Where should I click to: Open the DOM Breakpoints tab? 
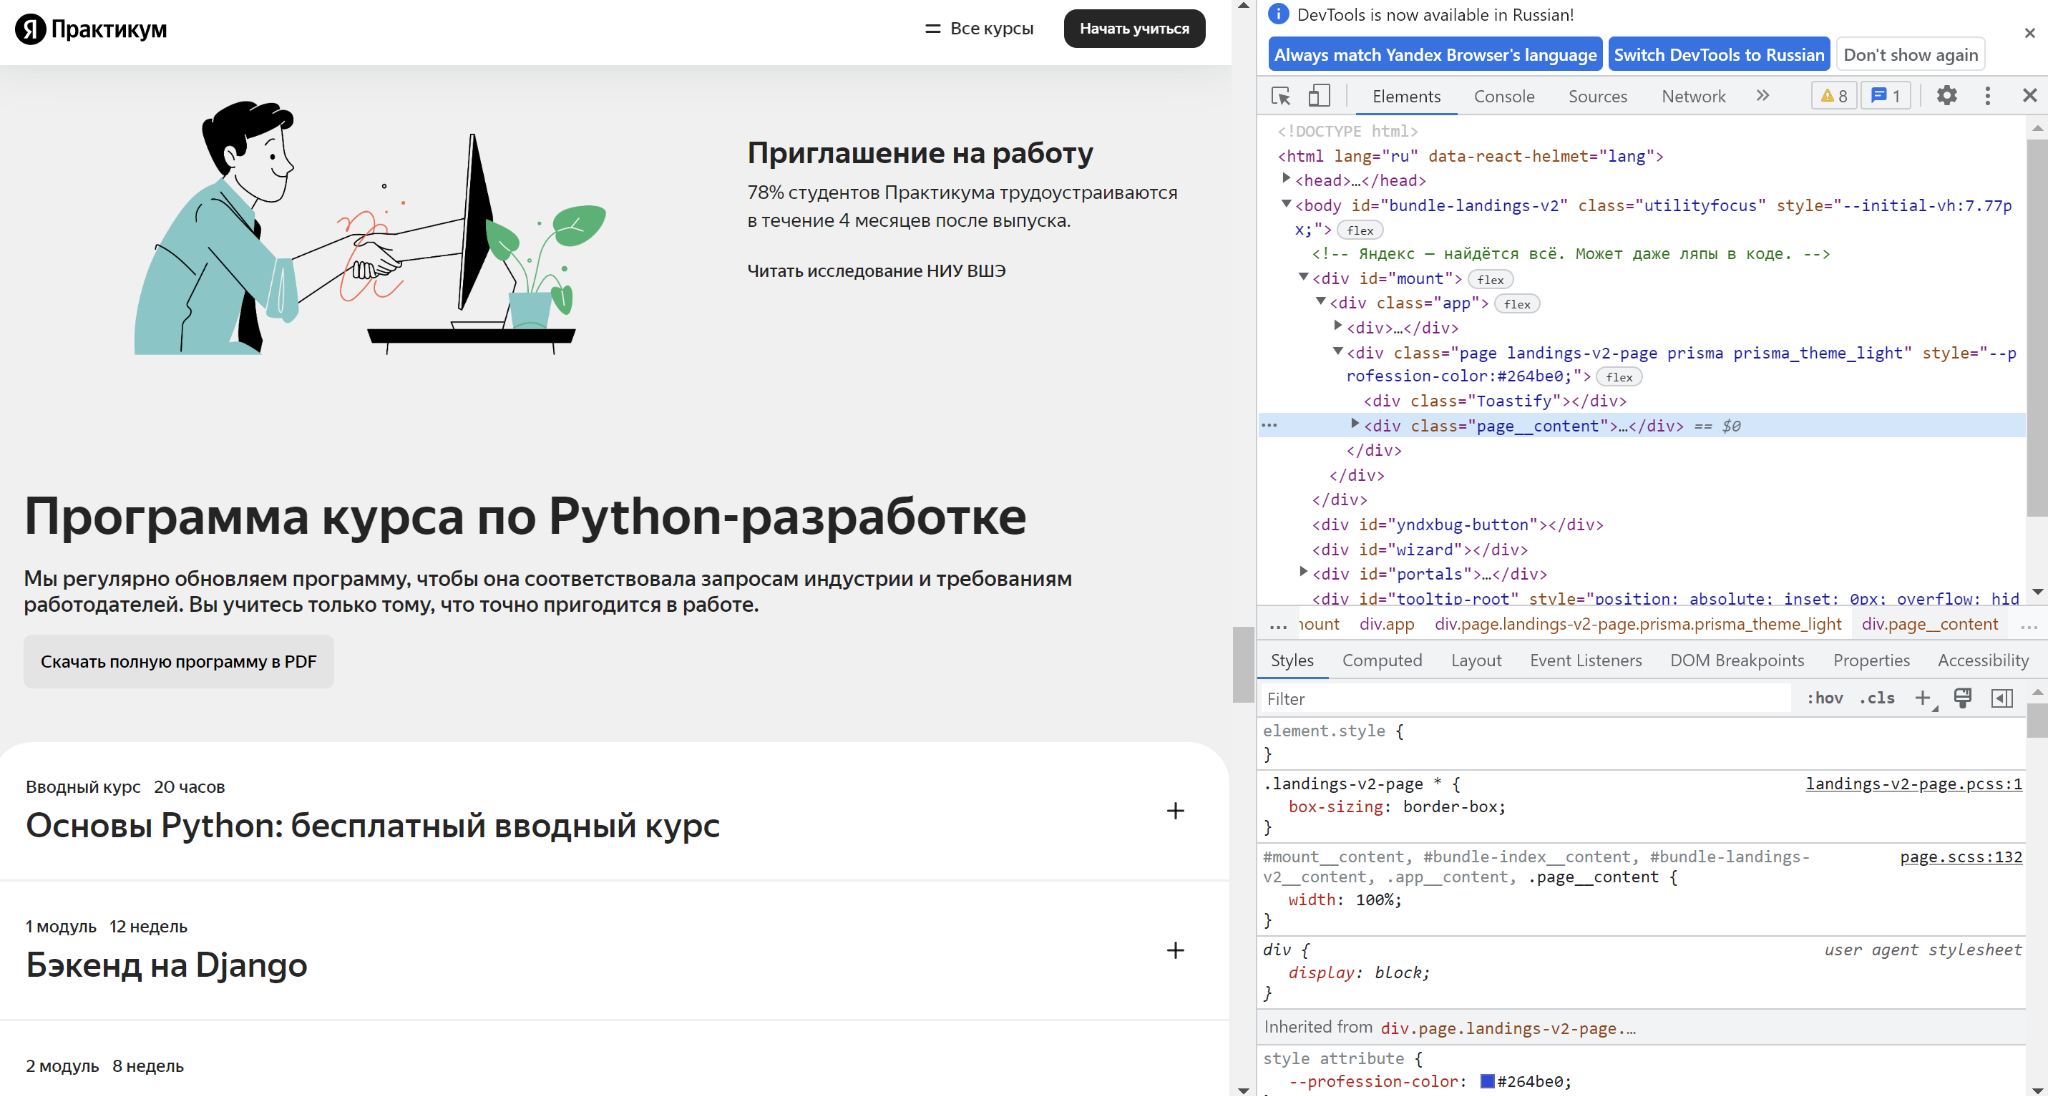1737,660
